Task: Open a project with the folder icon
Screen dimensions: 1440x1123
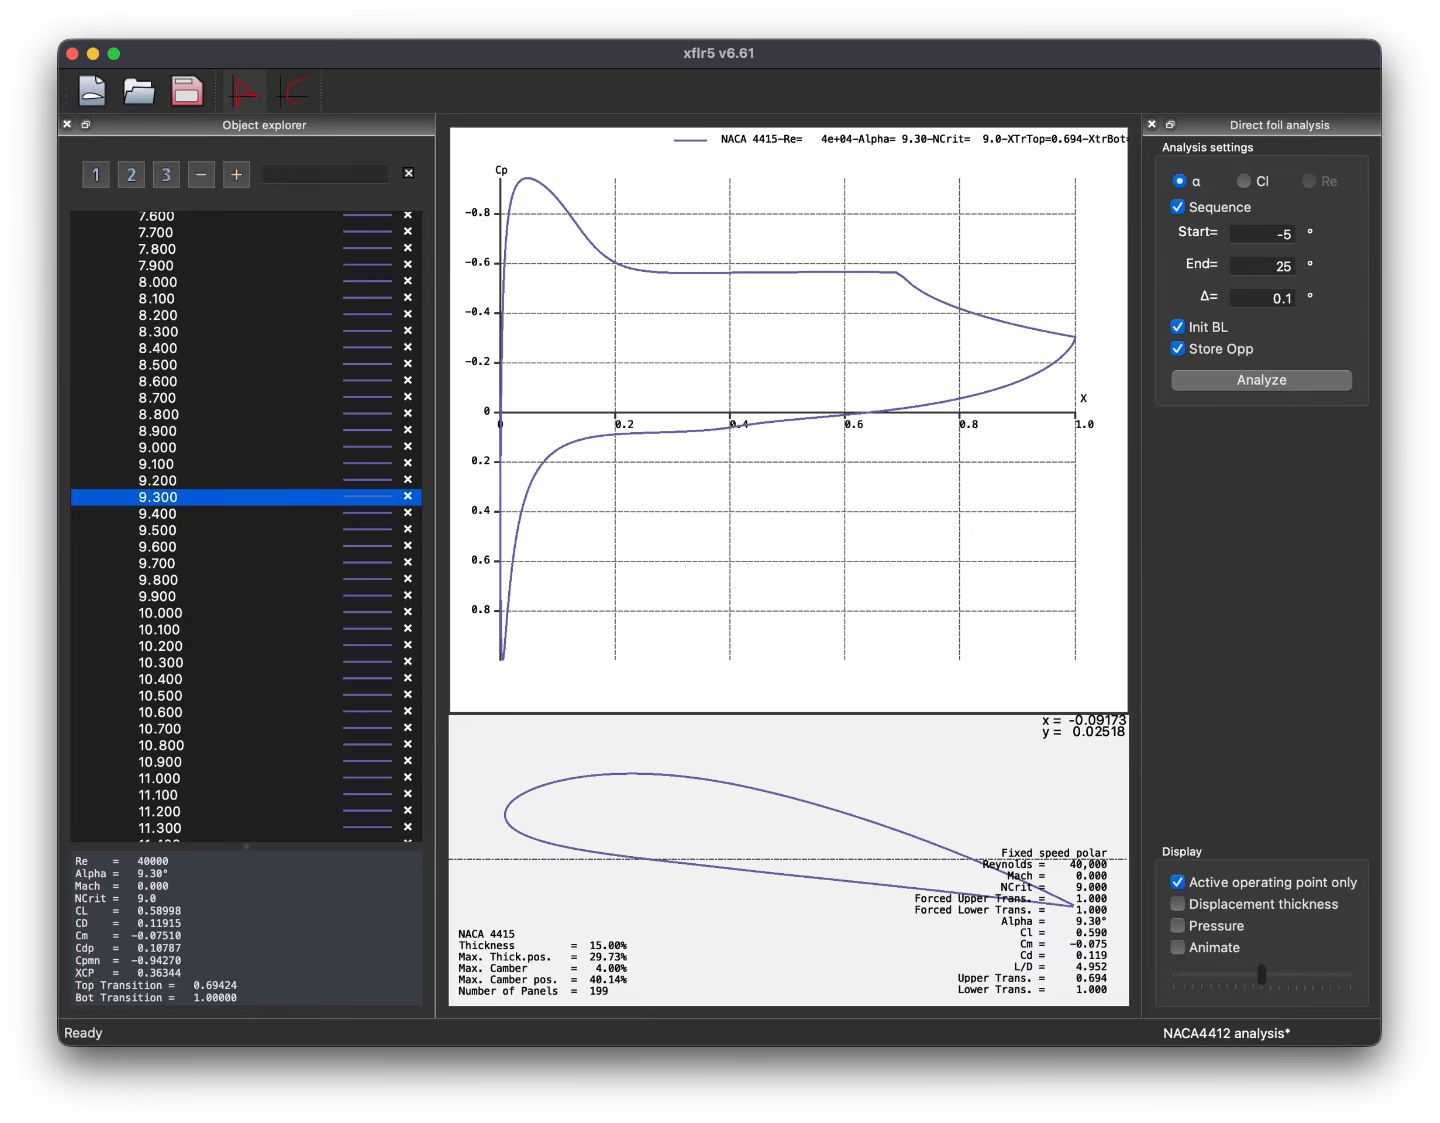Action: coord(139,92)
